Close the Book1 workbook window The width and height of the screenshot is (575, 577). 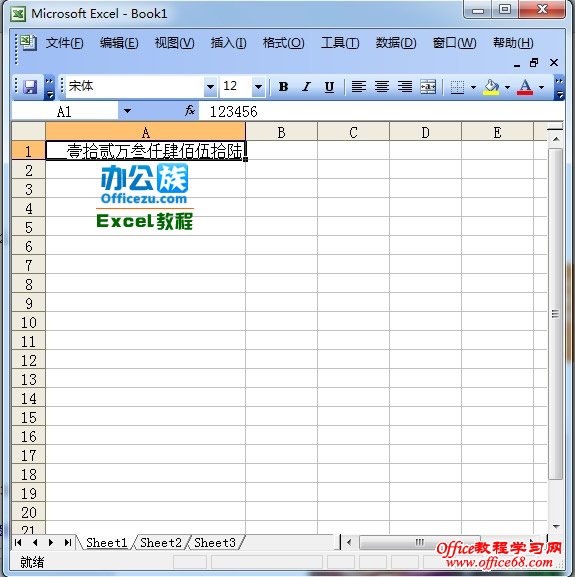(554, 63)
